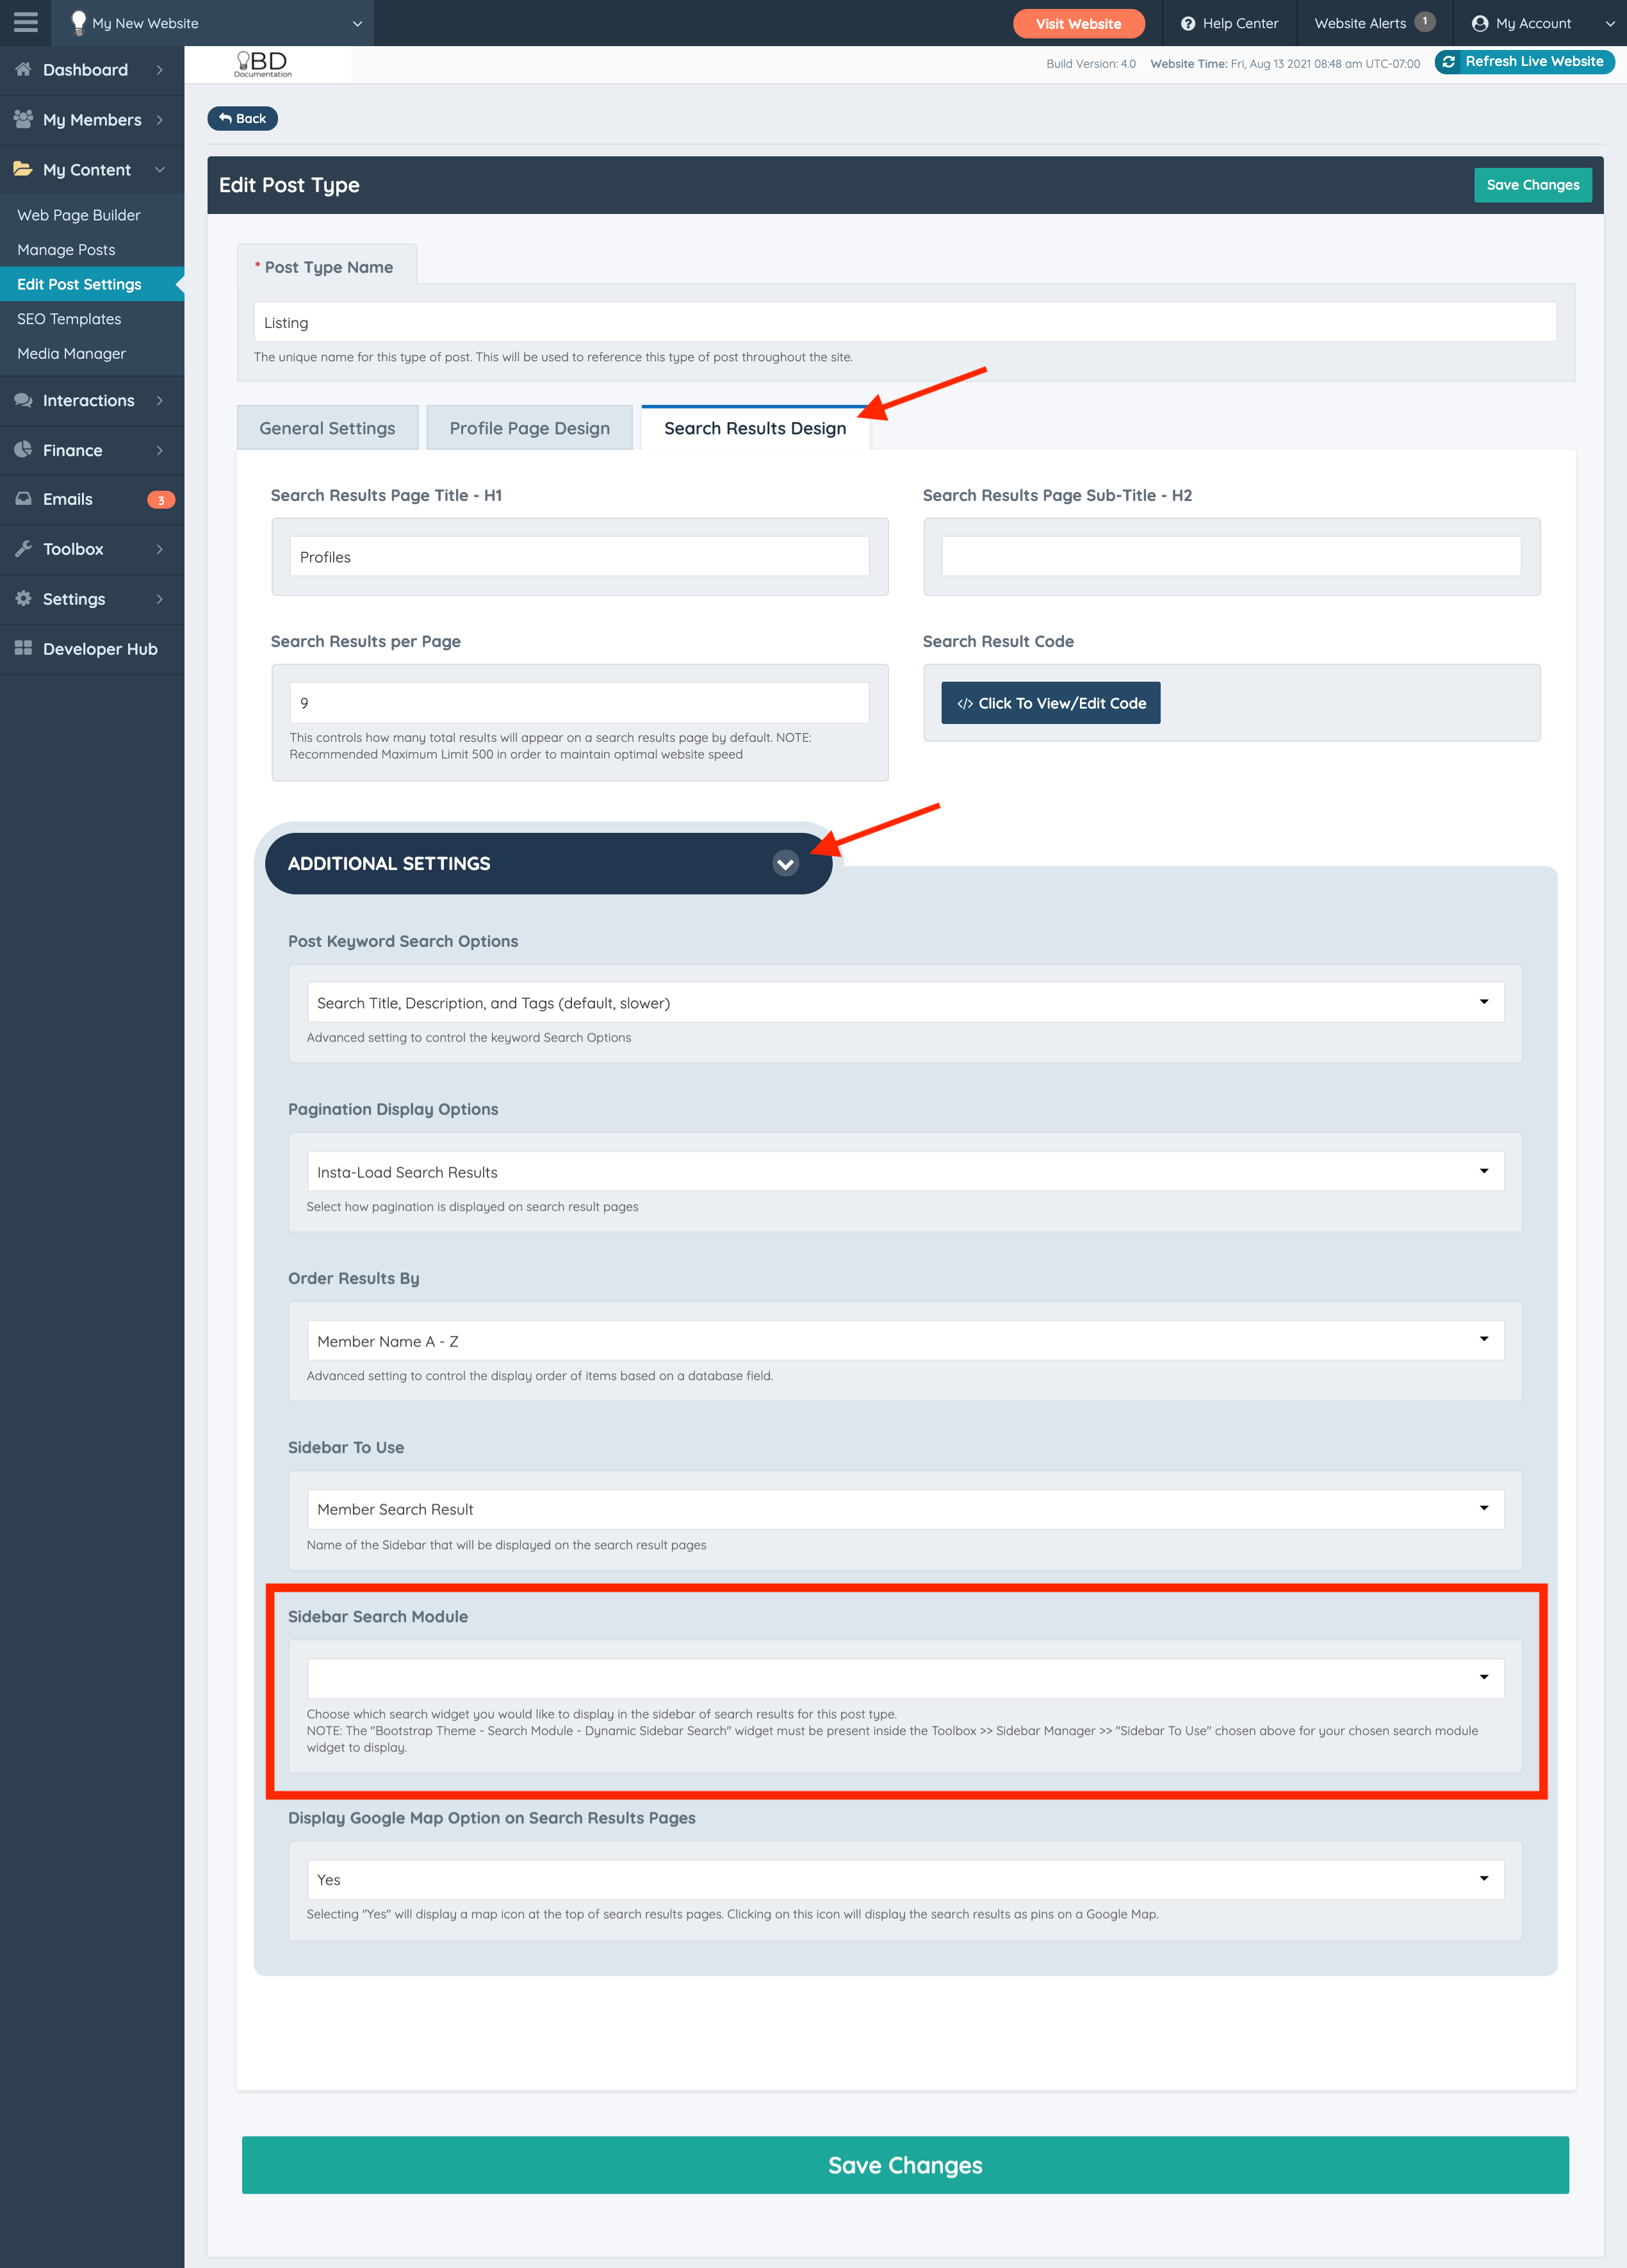Click the Back button

point(242,118)
